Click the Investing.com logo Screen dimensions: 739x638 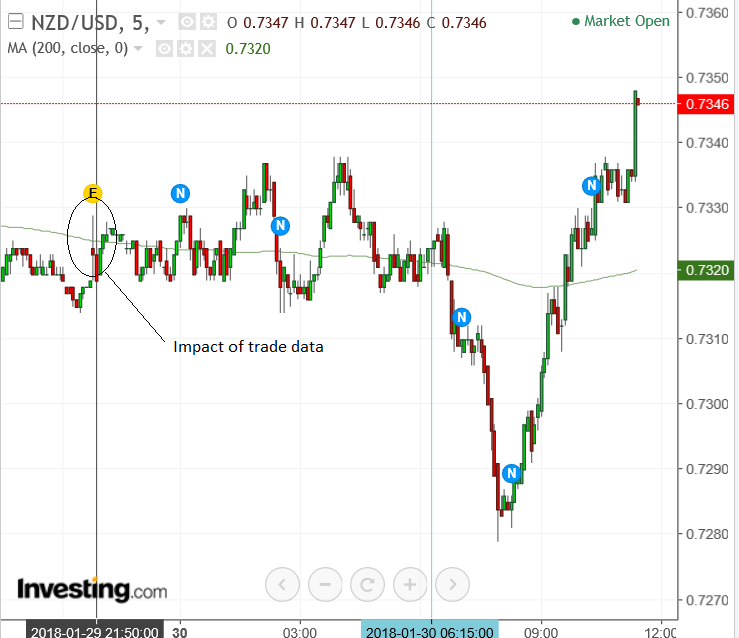point(92,589)
